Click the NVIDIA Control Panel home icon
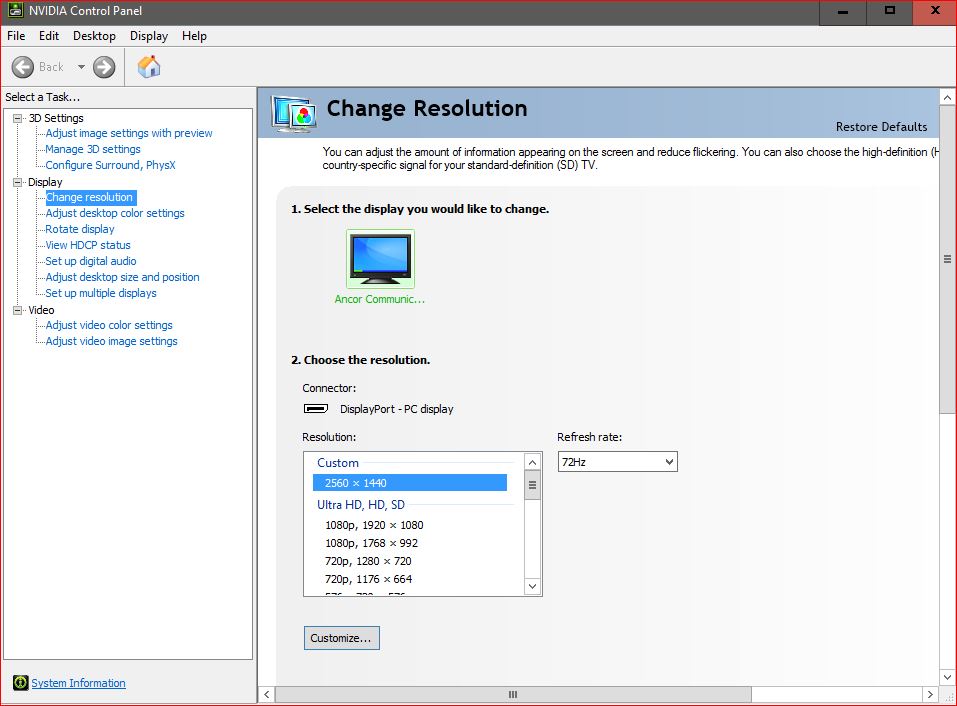This screenshot has width=957, height=706. [x=148, y=66]
